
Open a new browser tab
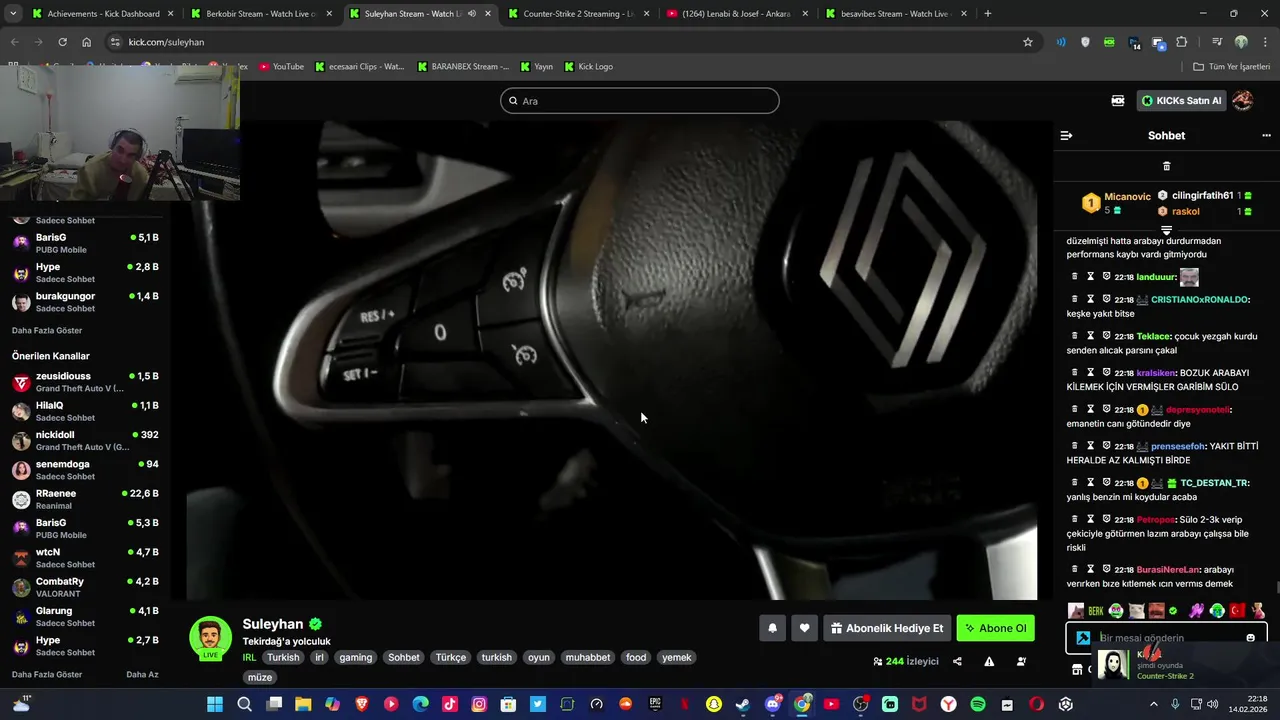pos(987,14)
